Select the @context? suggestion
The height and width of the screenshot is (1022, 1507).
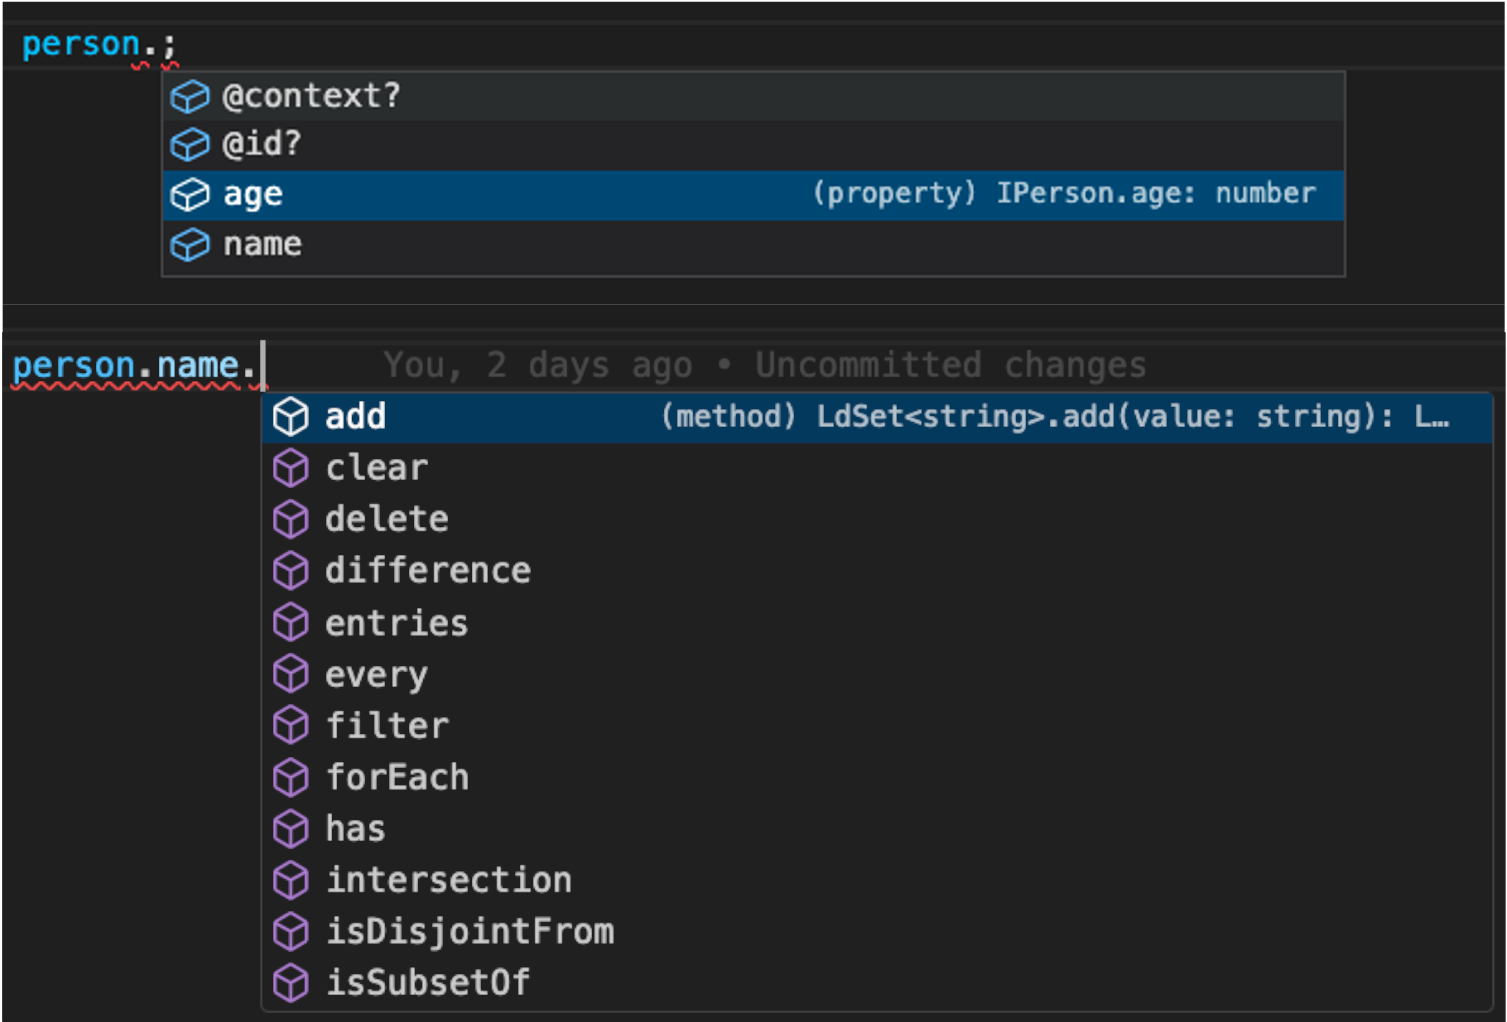[x=311, y=96]
